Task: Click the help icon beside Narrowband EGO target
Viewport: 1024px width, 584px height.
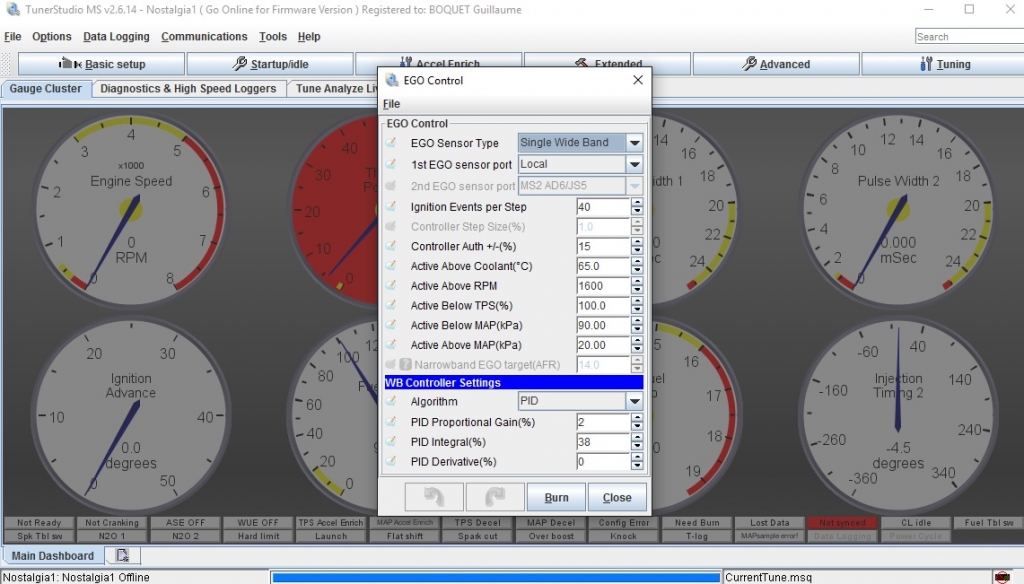Action: (x=406, y=365)
